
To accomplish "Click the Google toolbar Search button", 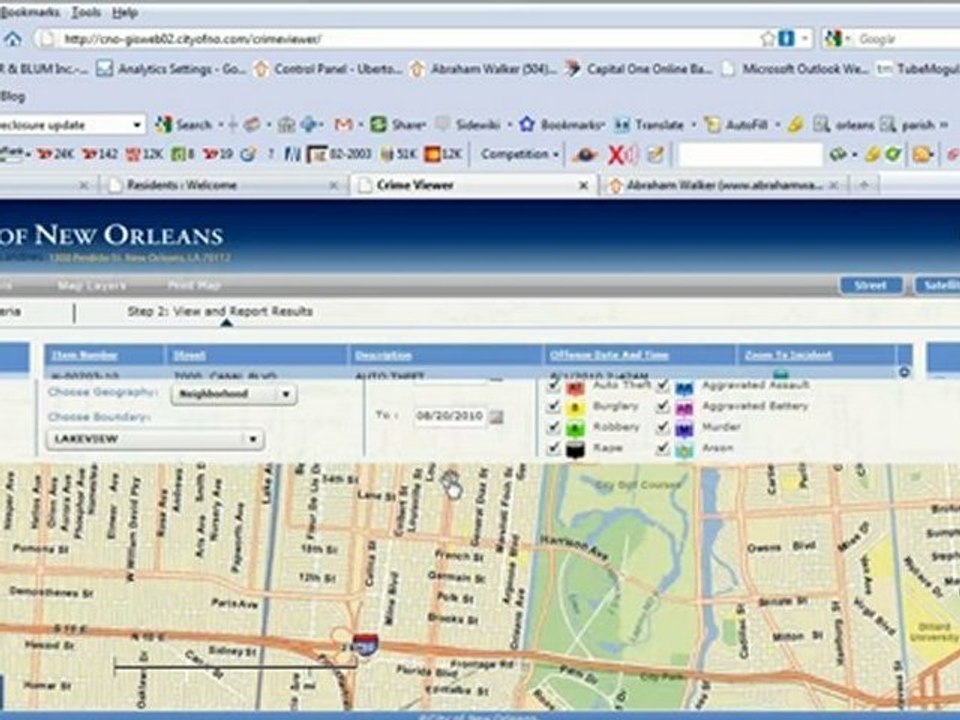I will [183, 125].
